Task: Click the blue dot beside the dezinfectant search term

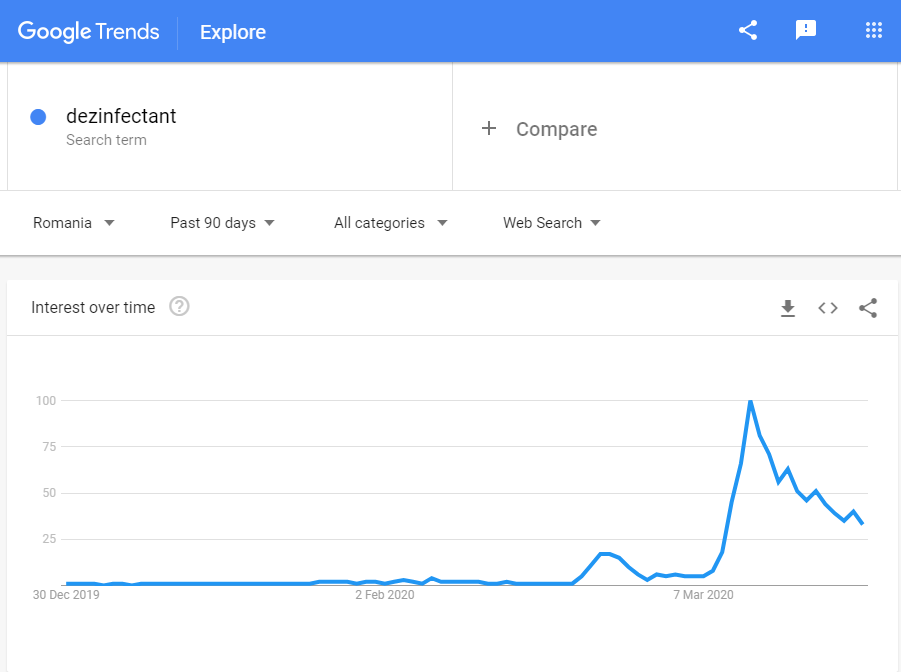Action: (37, 117)
